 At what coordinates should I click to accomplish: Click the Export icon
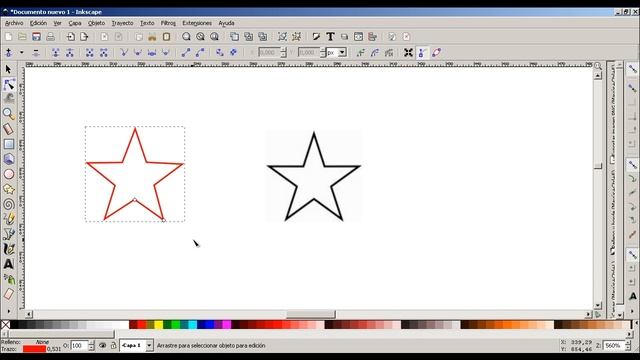click(x=84, y=37)
